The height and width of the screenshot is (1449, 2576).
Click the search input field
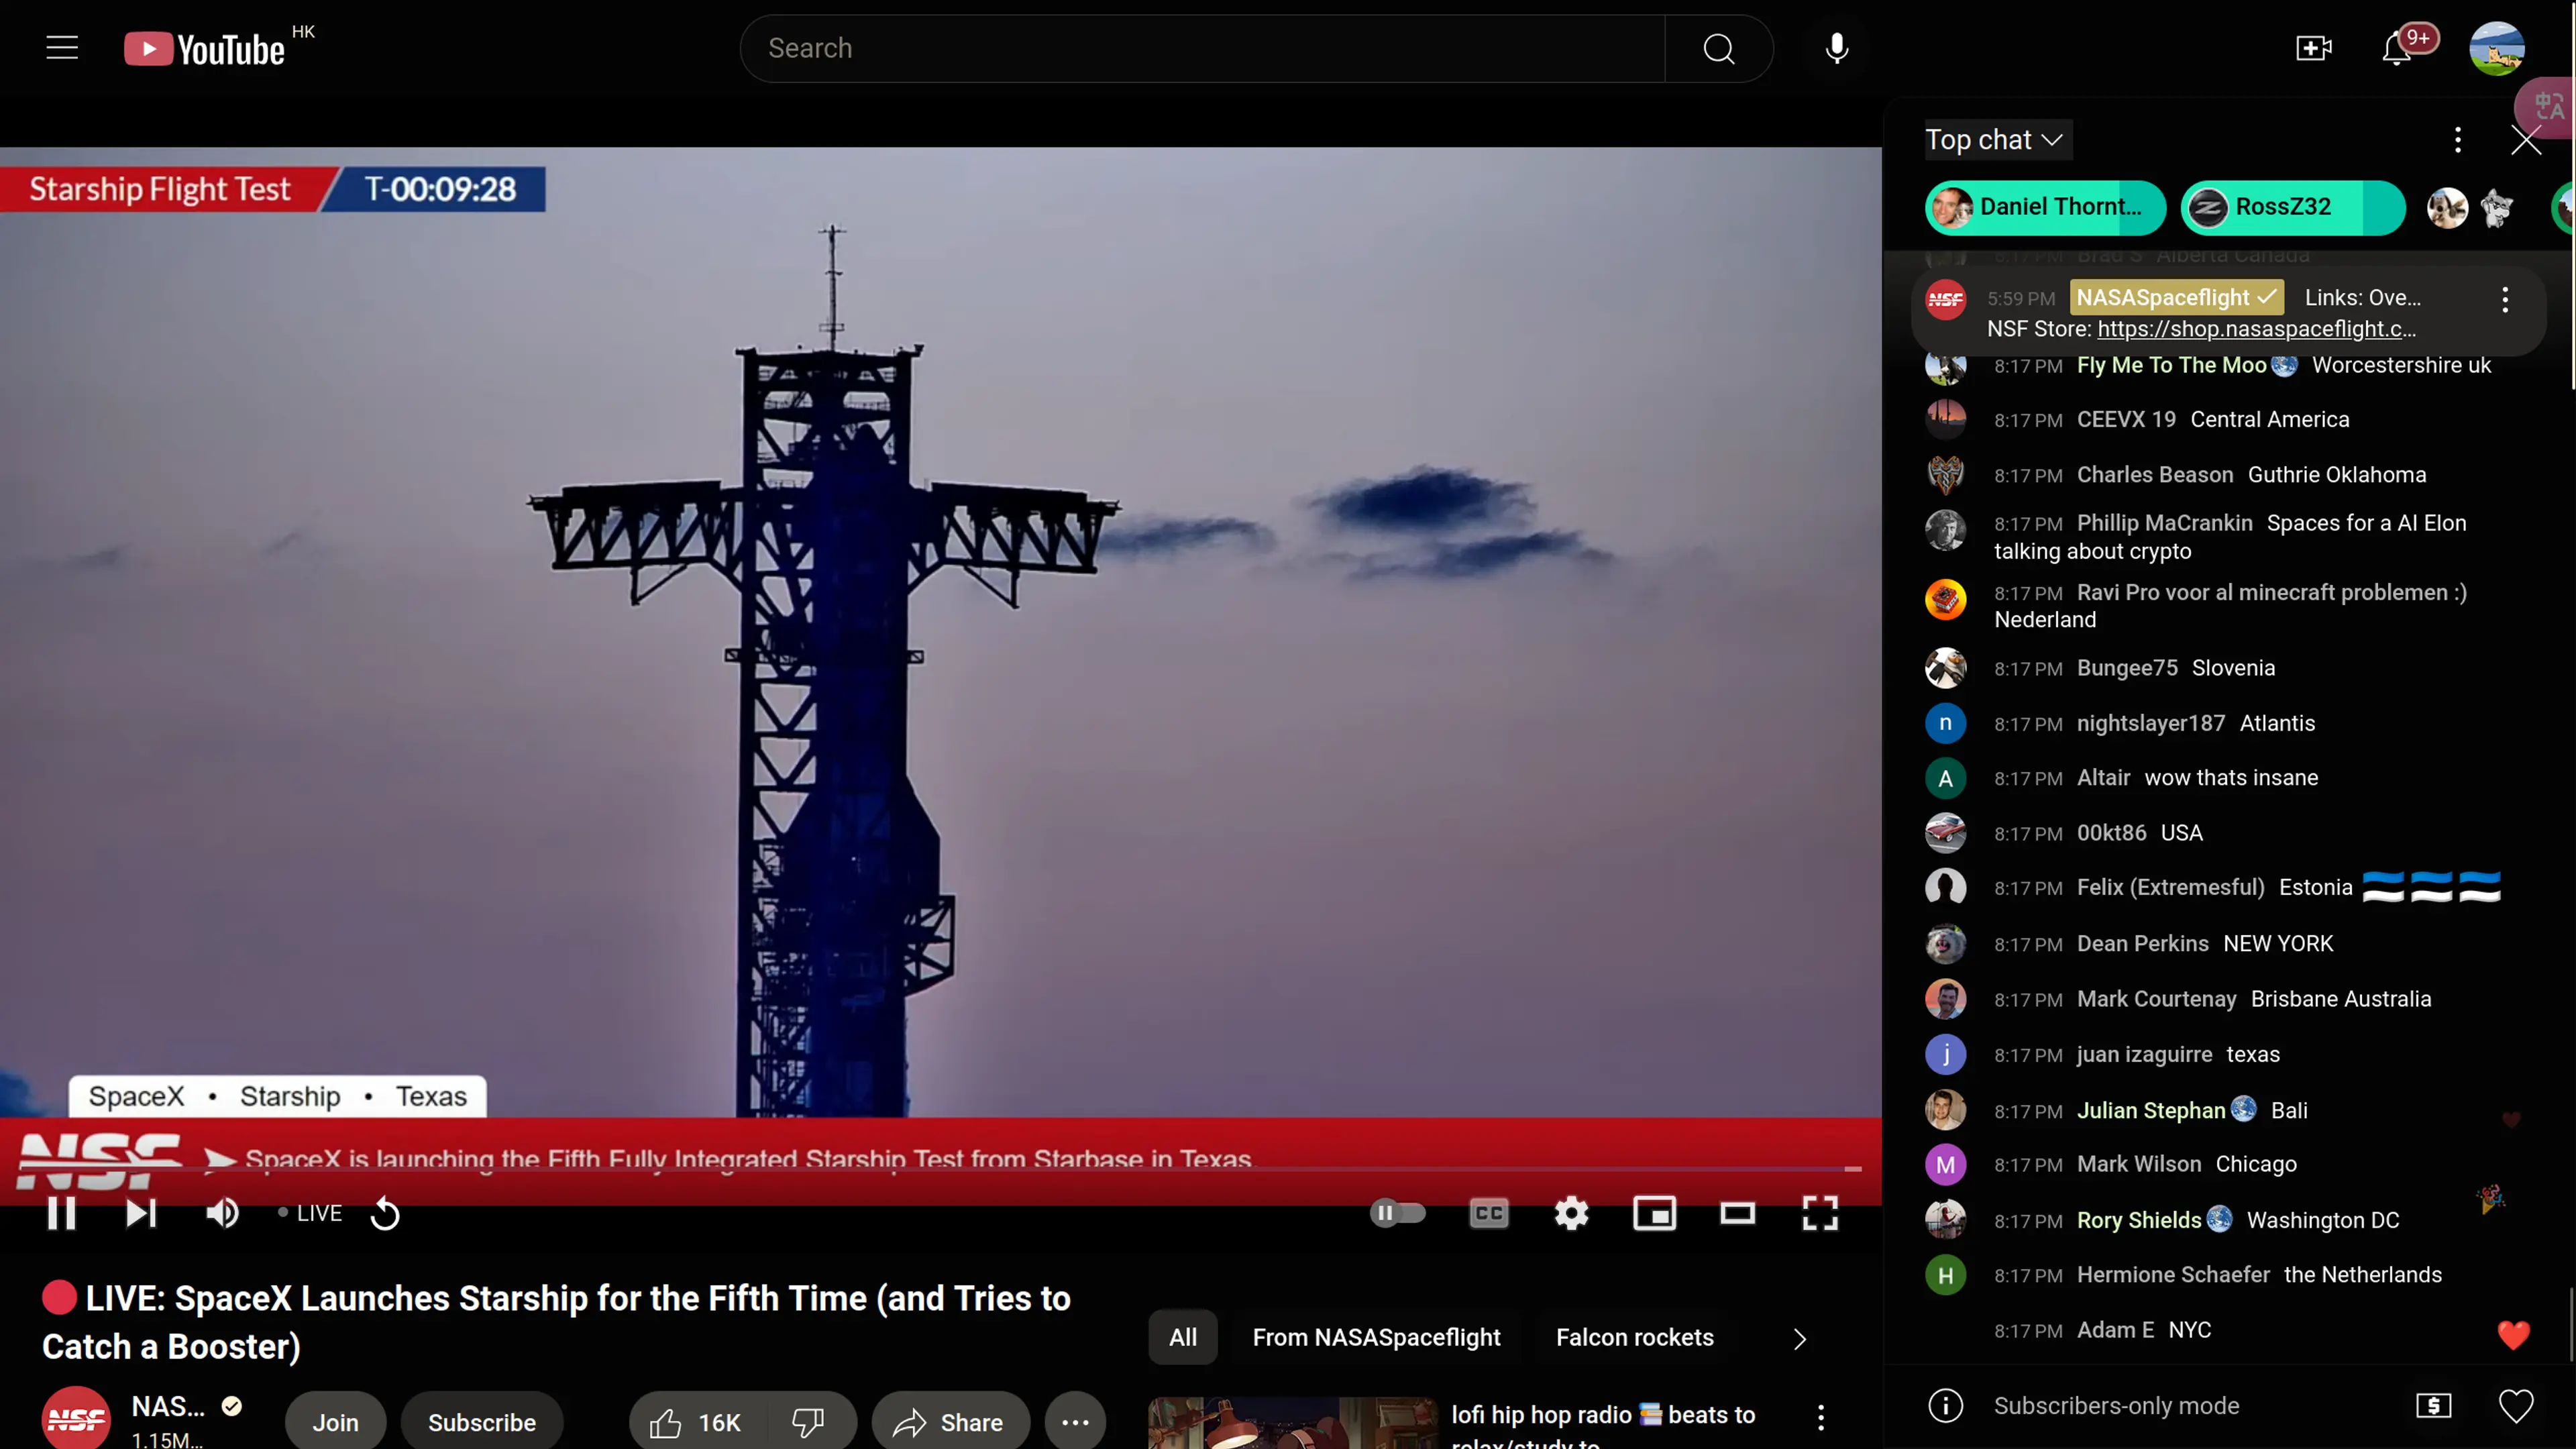pos(1202,48)
